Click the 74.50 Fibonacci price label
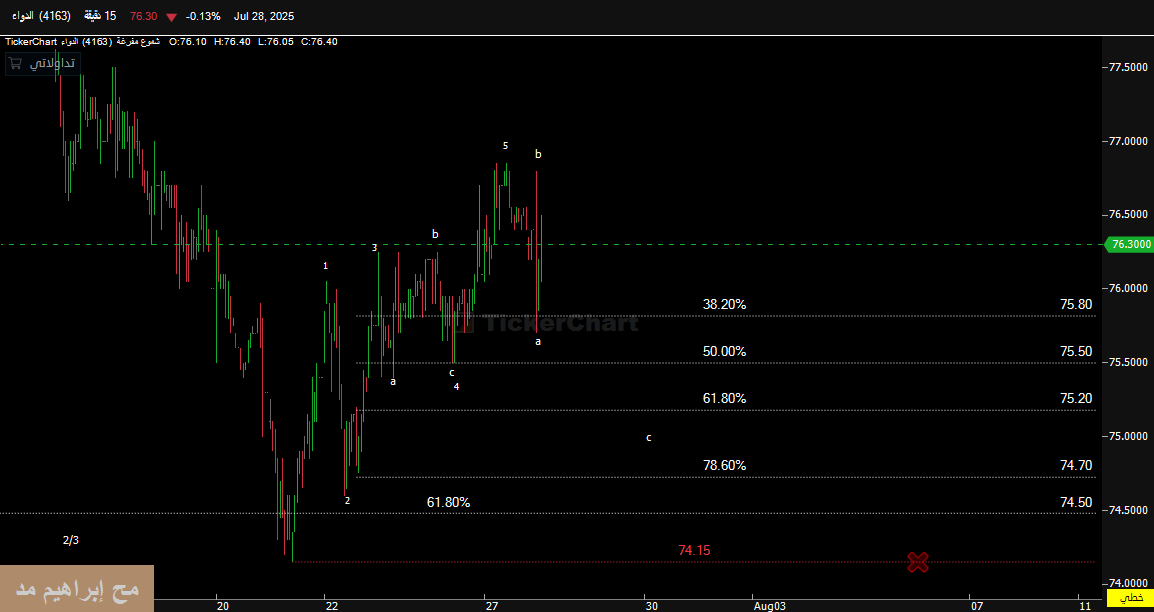Image resolution: width=1154 pixels, height=612 pixels. (1076, 502)
